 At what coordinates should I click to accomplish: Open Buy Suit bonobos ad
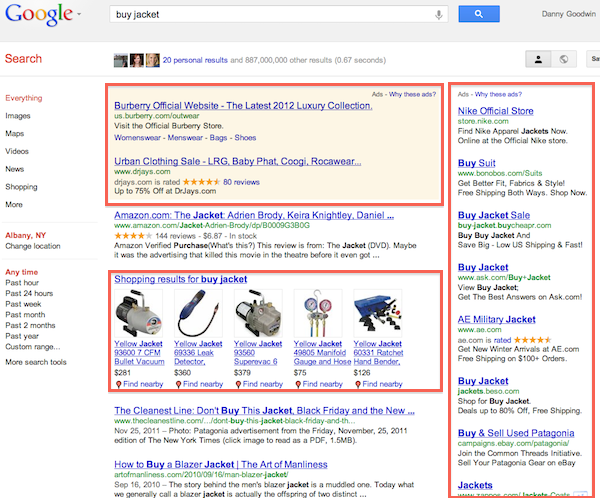[476, 163]
